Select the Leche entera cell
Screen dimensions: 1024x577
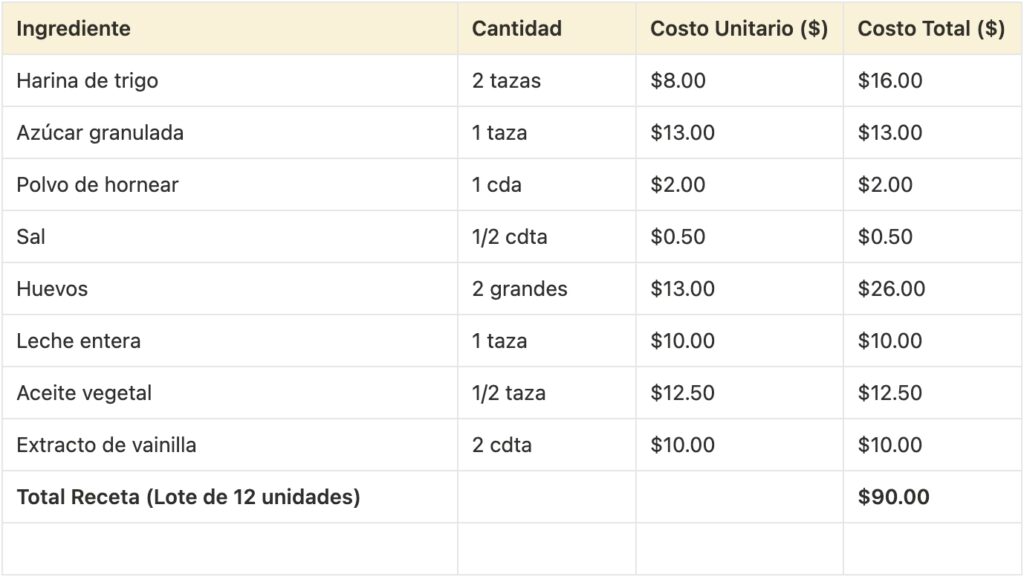78,341
